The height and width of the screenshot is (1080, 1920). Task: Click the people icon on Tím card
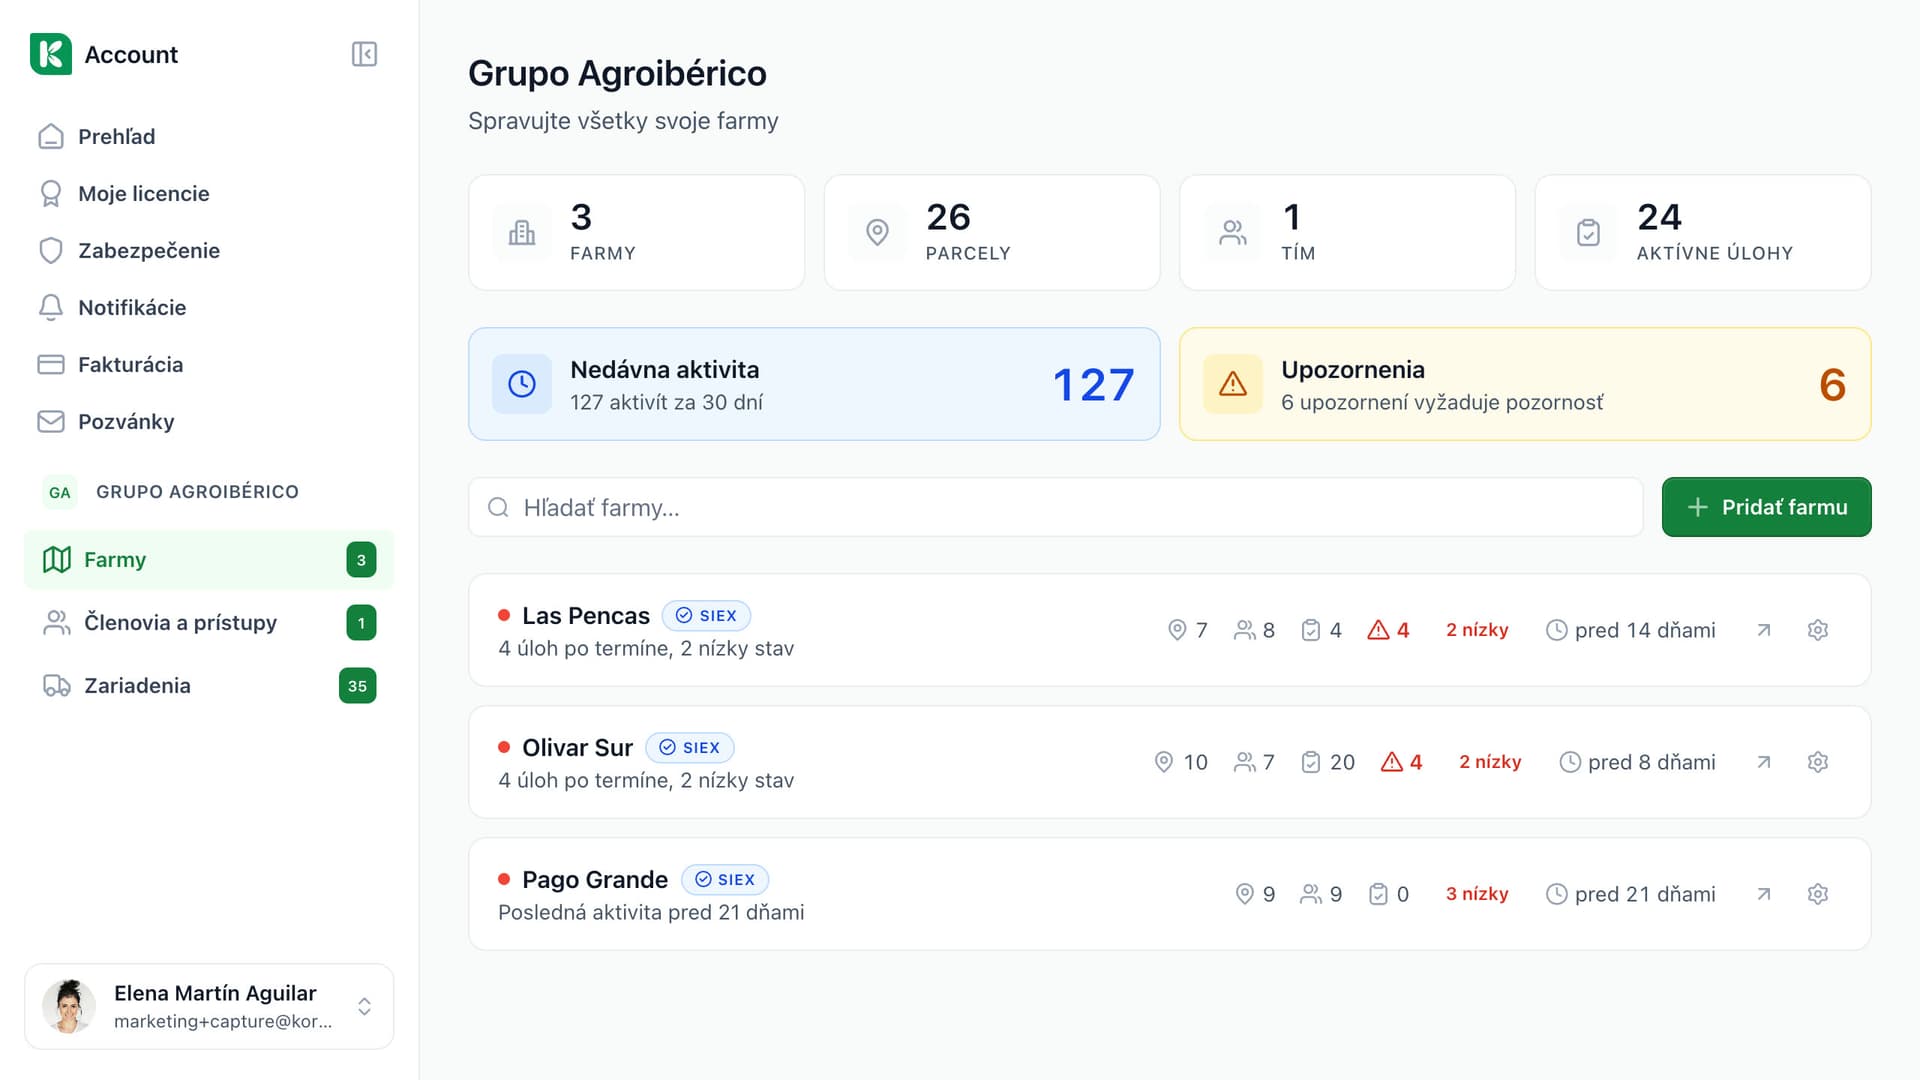1233,233
